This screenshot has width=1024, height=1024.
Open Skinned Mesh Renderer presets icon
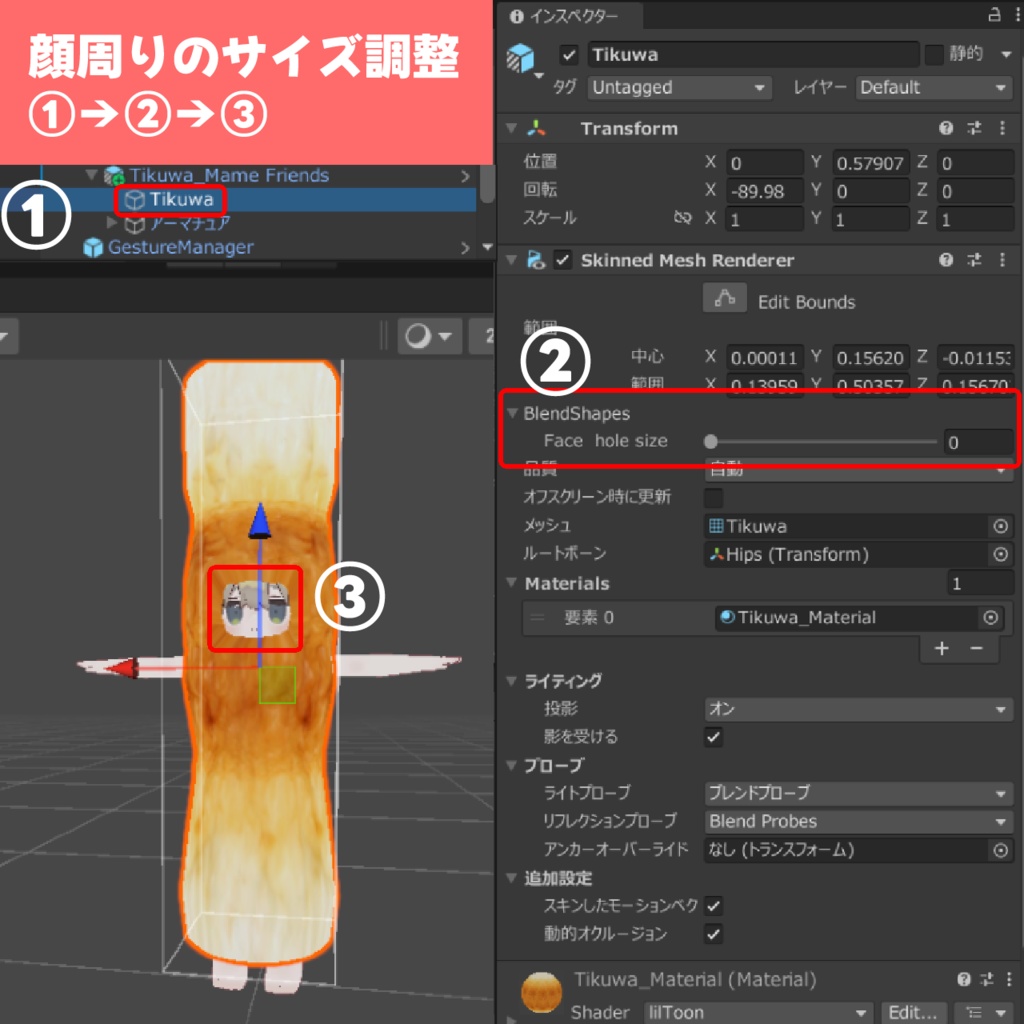[974, 260]
